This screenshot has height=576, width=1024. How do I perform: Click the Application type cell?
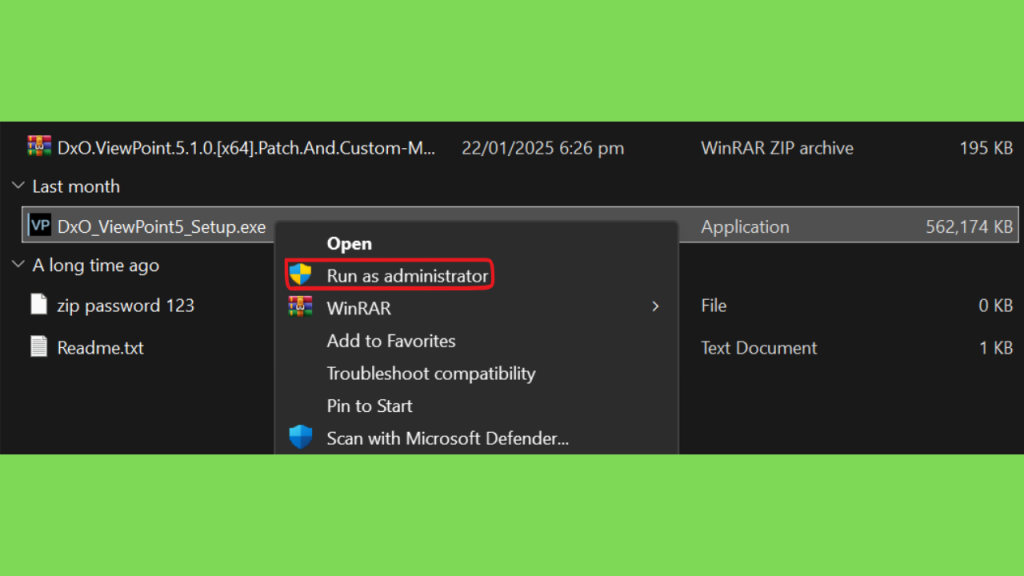pyautogui.click(x=745, y=227)
